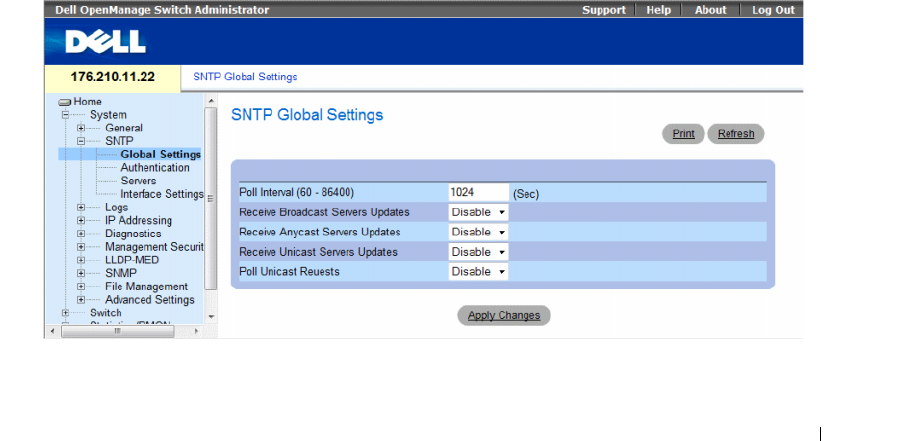Click the Dell logo

105,42
